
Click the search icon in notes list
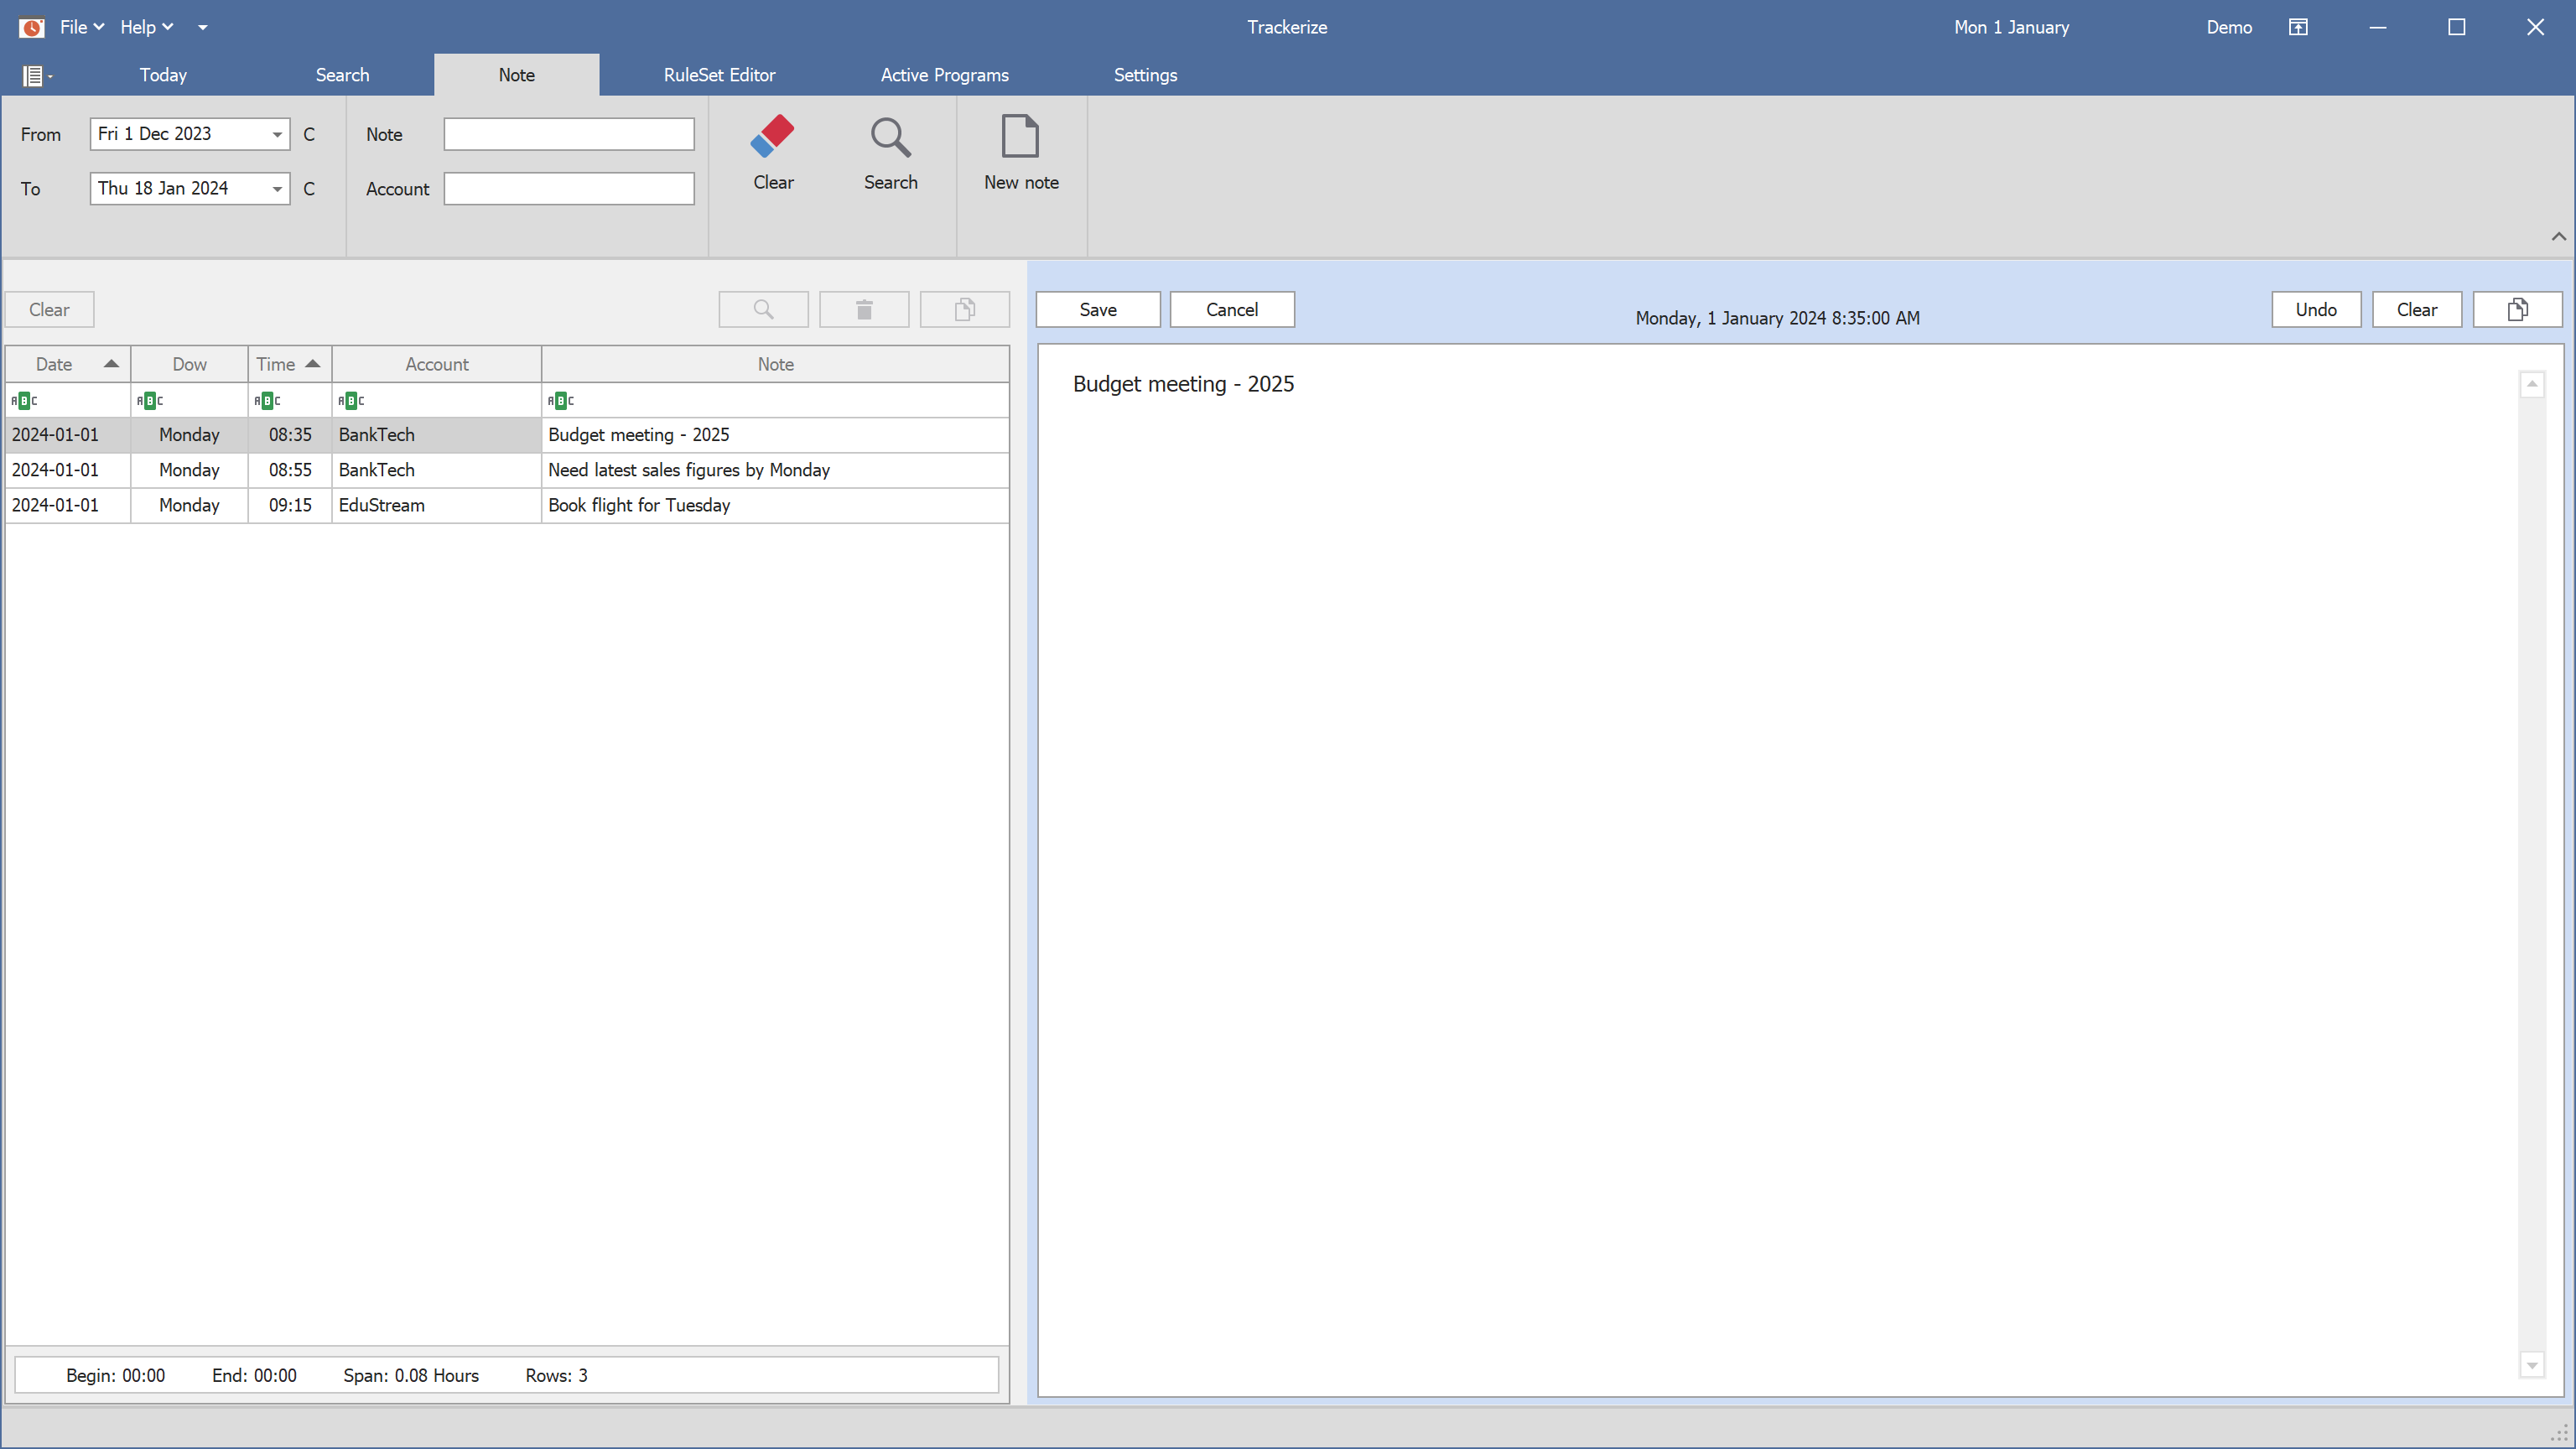(x=764, y=309)
